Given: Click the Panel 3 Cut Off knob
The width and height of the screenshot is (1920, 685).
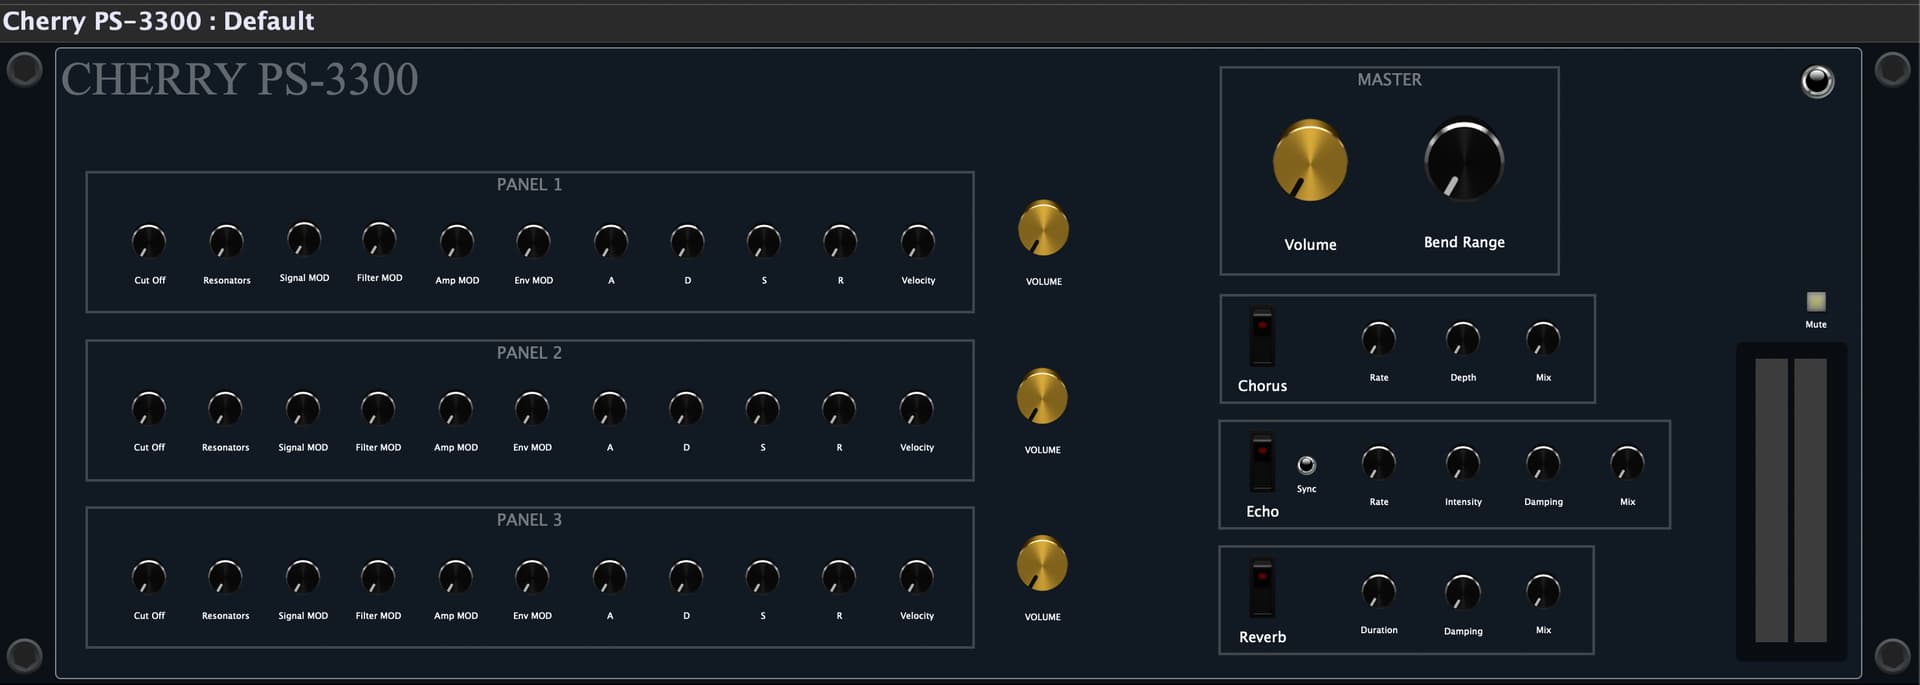Looking at the screenshot, I should 149,576.
